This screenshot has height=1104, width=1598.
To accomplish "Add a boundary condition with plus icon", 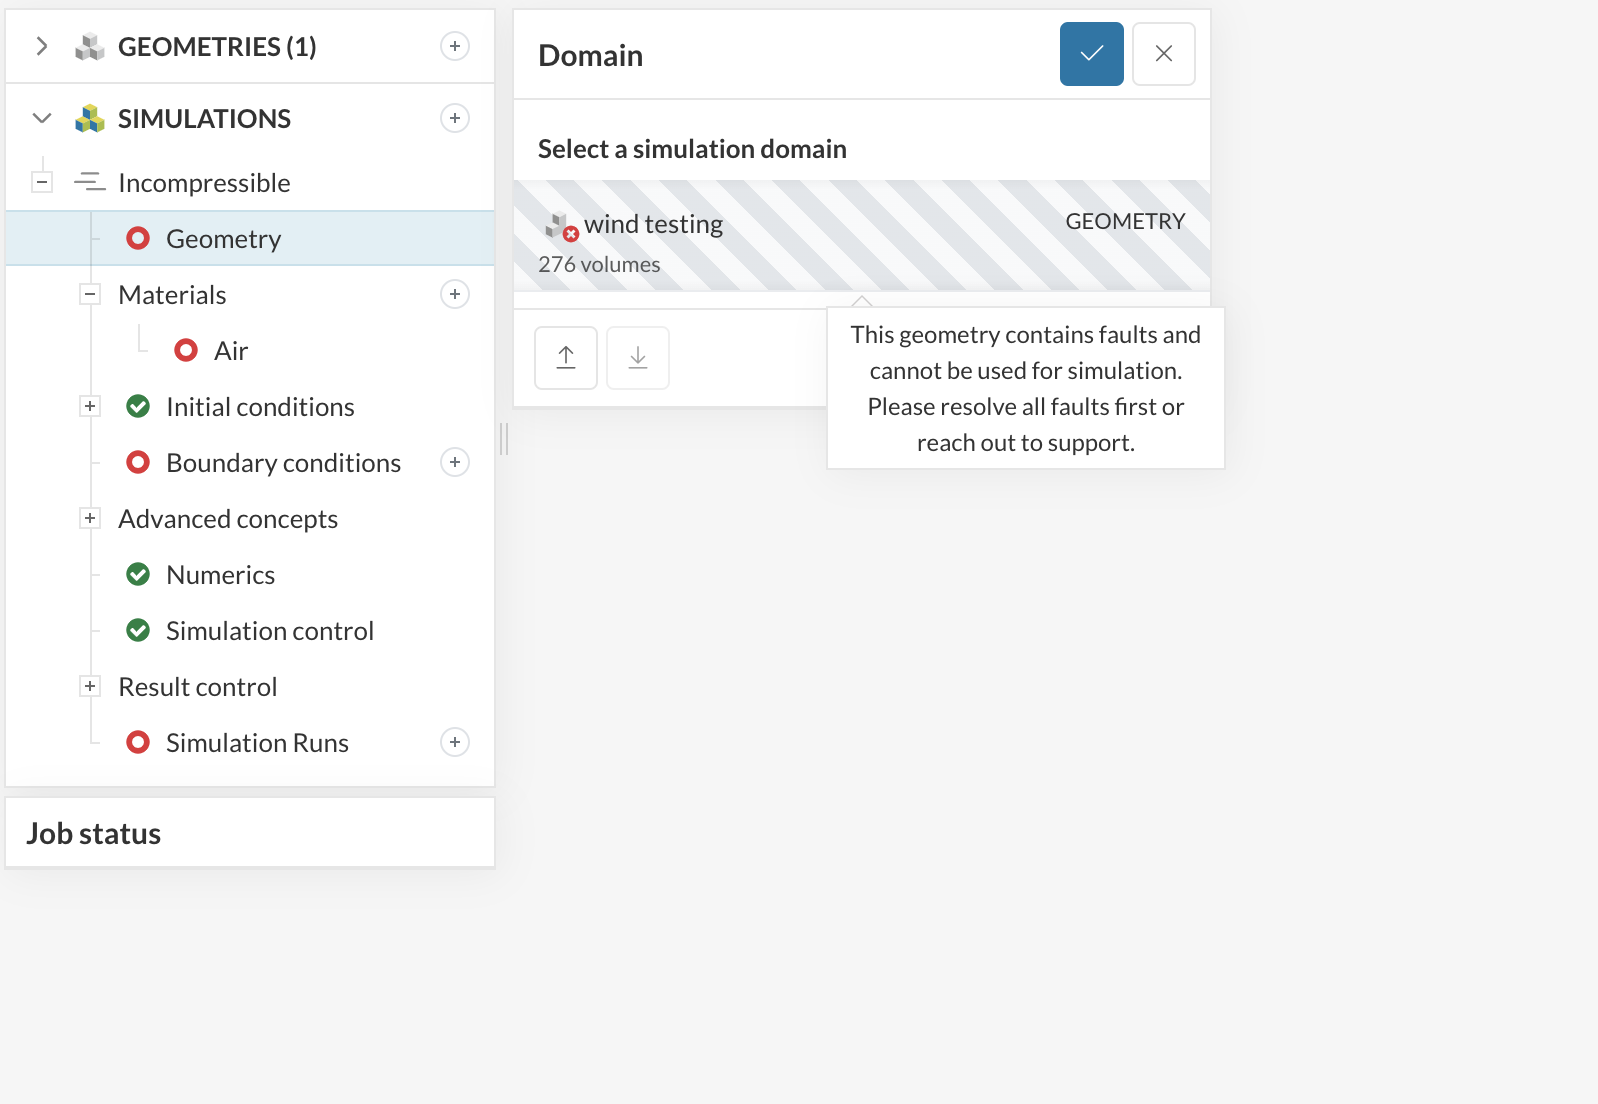I will (x=455, y=462).
